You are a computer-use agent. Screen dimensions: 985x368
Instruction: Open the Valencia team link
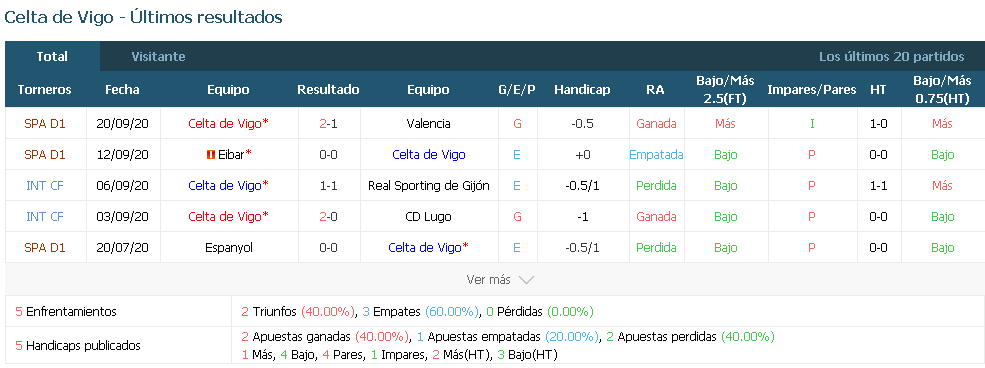click(x=428, y=124)
